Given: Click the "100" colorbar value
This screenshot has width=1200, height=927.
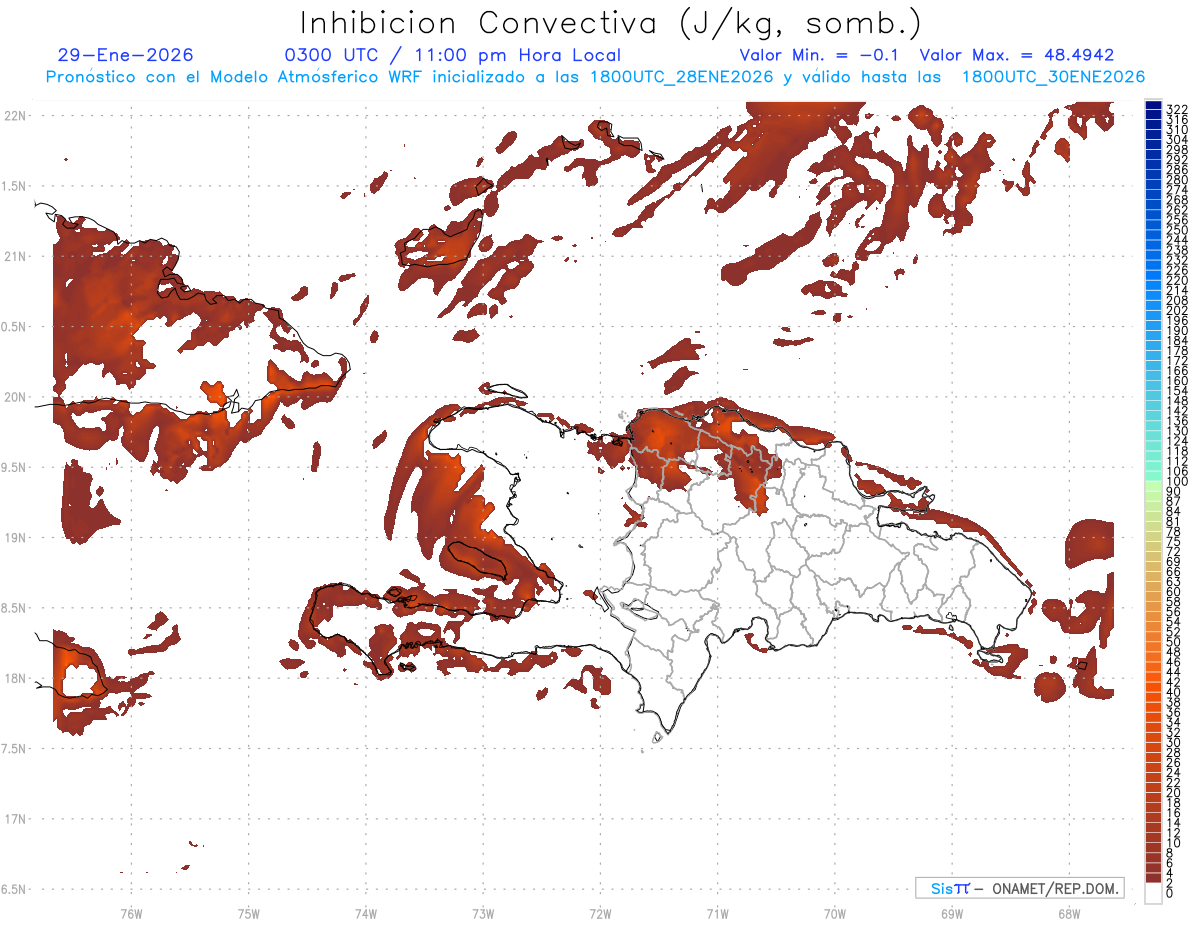Looking at the screenshot, I should click(x=1177, y=481).
